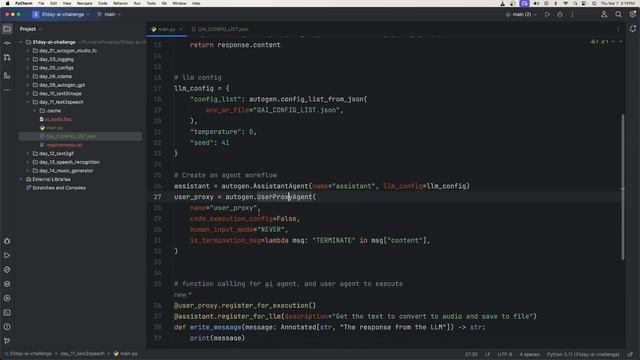Click the Wi-Fi icon in macOS menu bar
The width and height of the screenshot is (640, 360).
tap(565, 3)
